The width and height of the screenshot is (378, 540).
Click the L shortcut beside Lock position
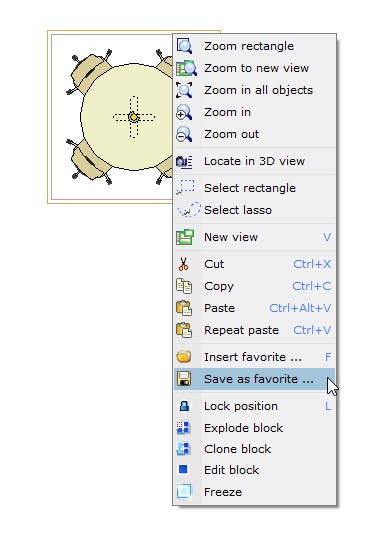pos(328,406)
